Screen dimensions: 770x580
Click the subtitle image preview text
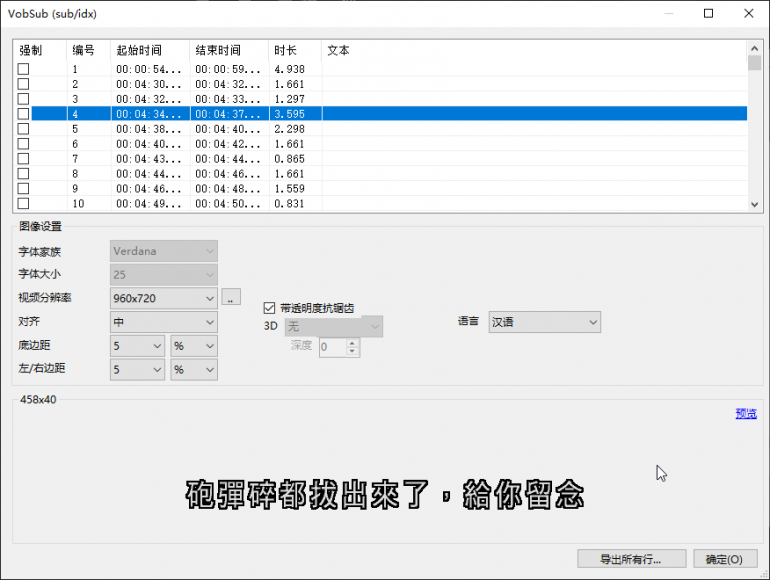[385, 494]
